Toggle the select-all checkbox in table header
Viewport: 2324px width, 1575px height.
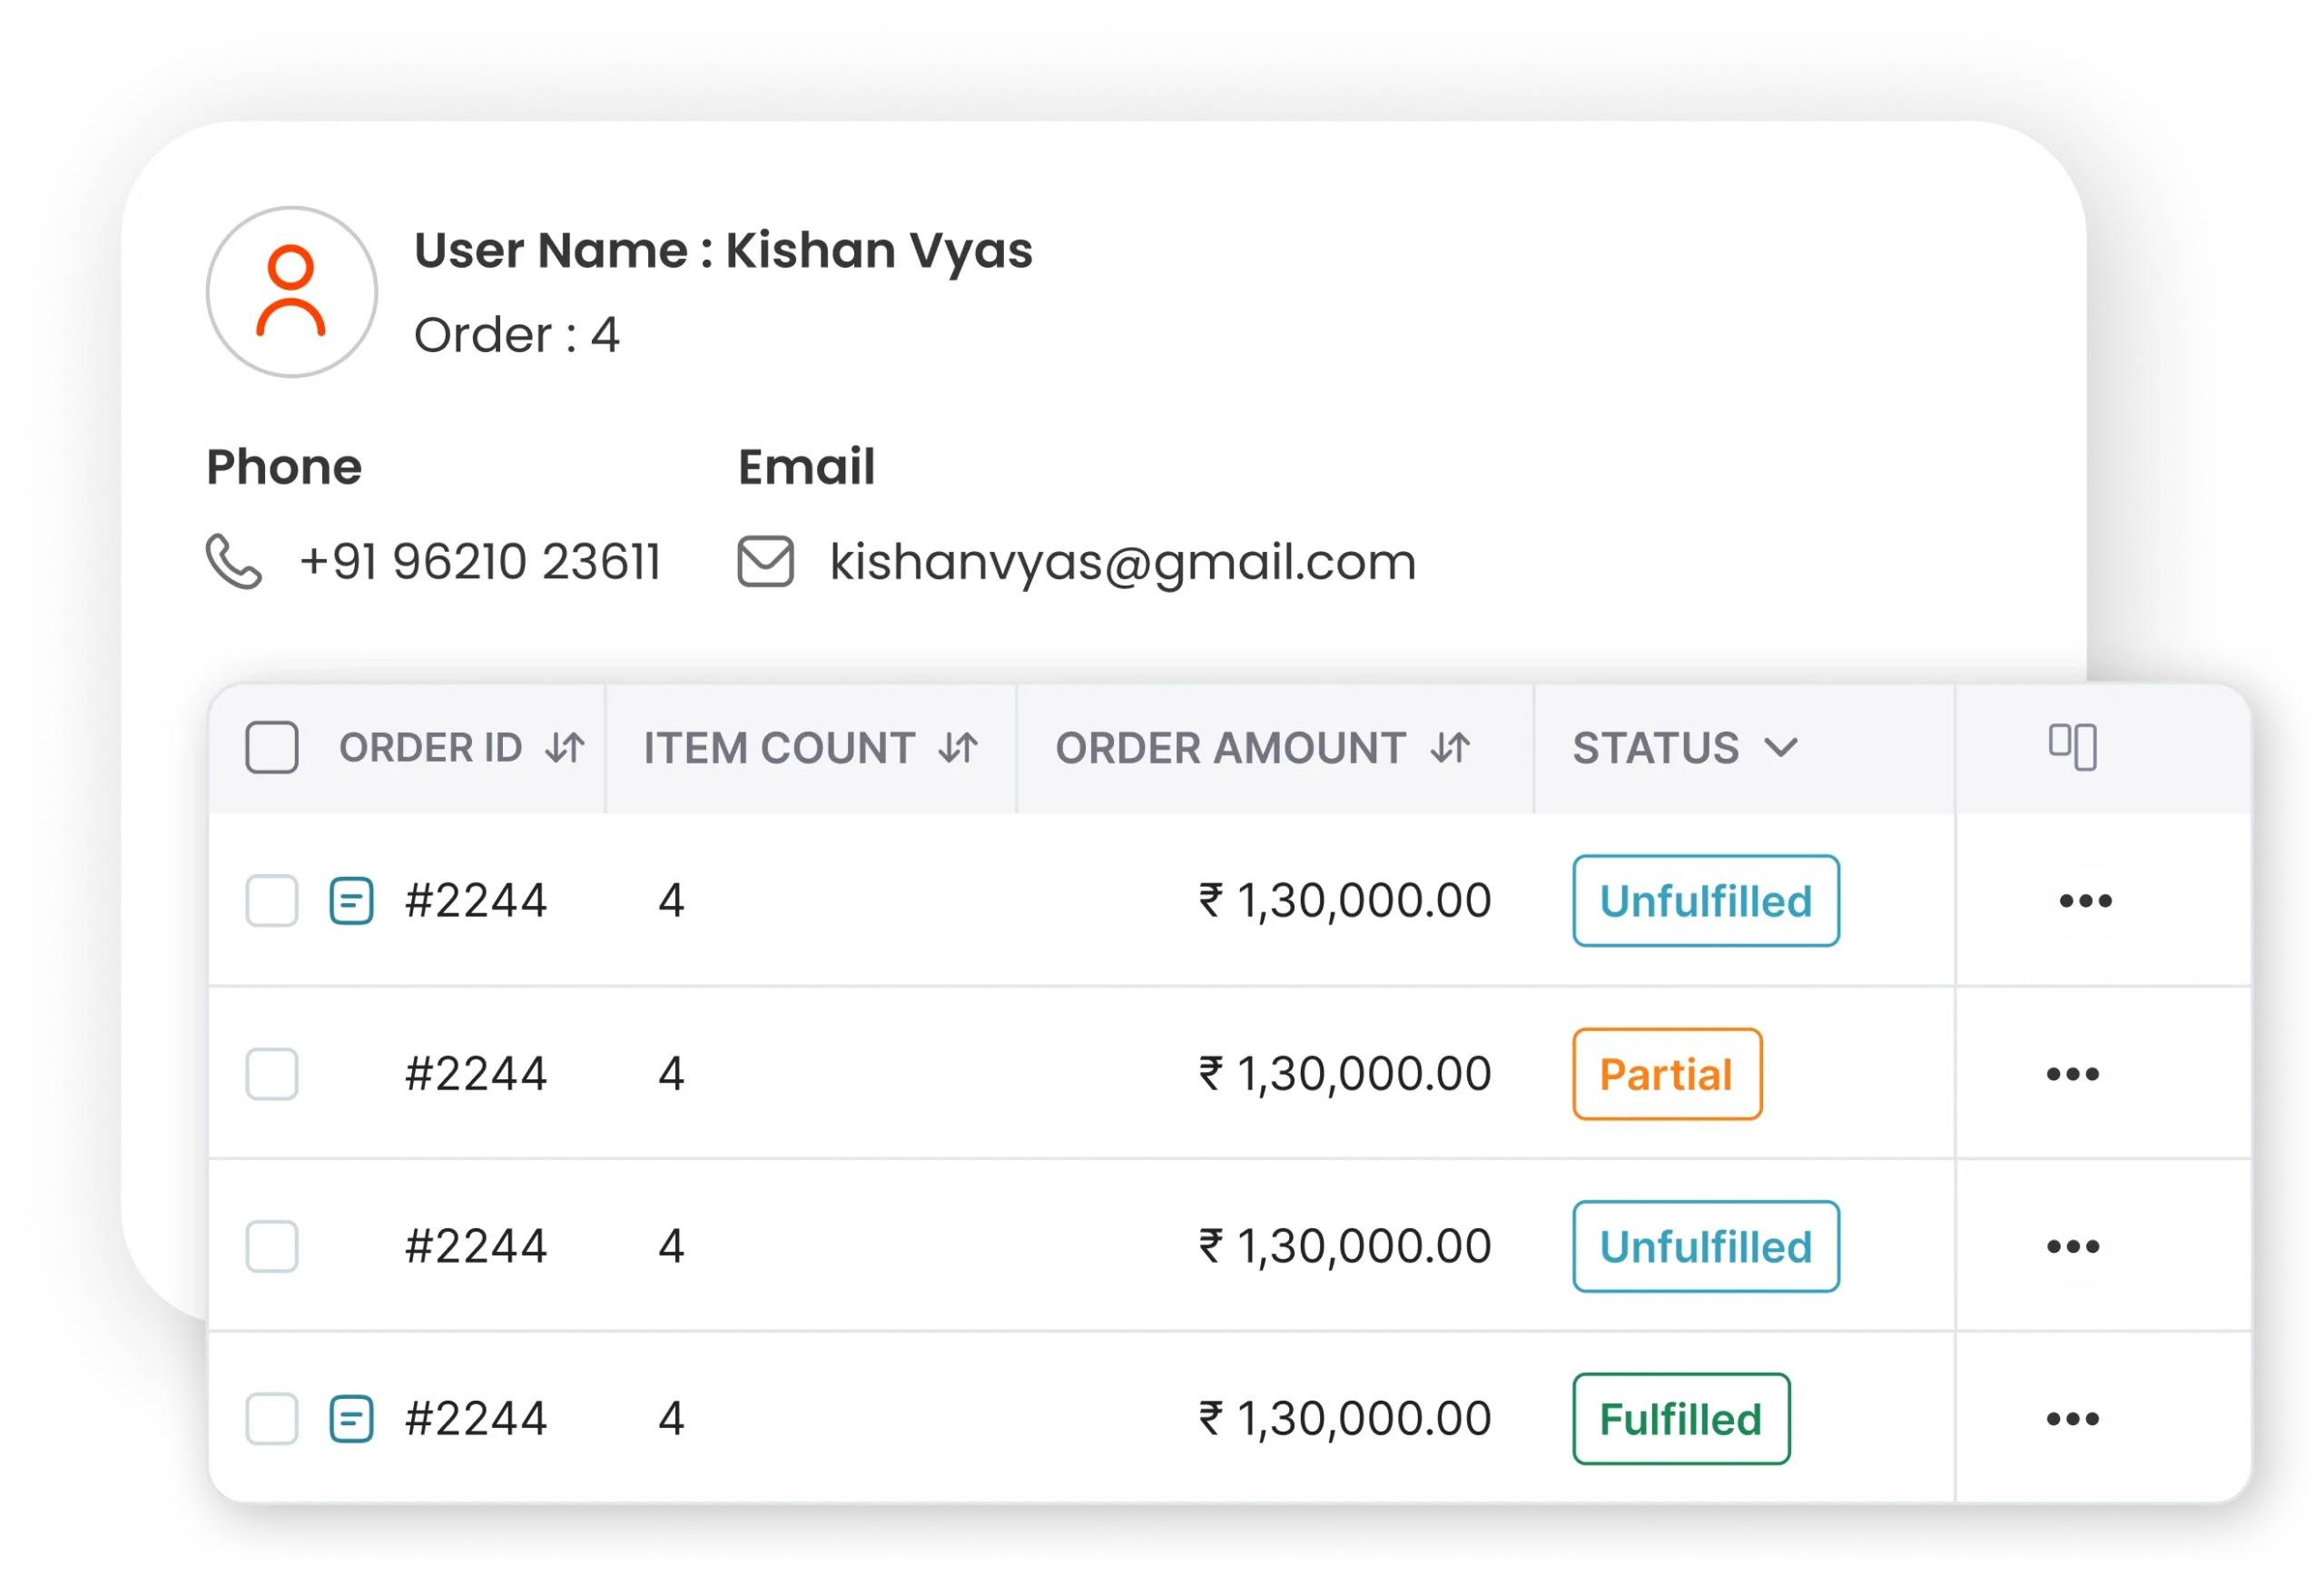click(x=272, y=747)
